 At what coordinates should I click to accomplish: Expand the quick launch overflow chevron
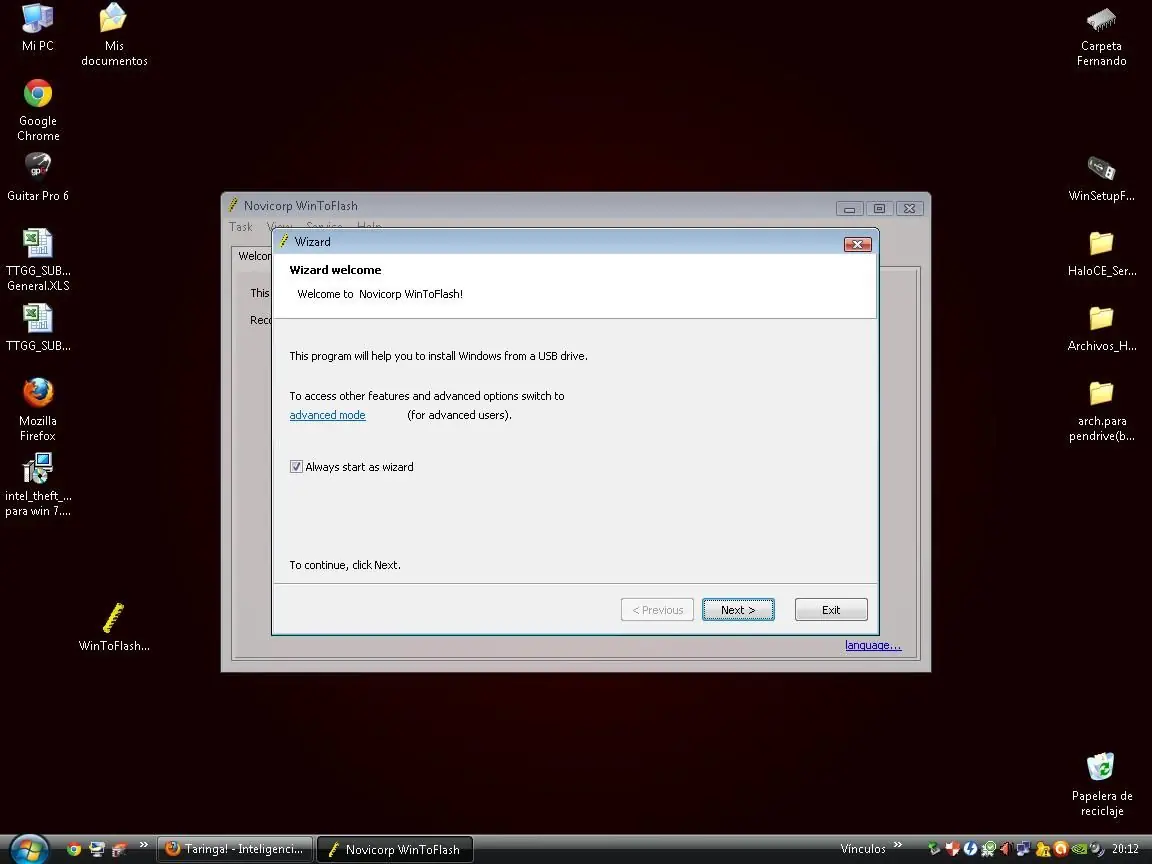143,845
